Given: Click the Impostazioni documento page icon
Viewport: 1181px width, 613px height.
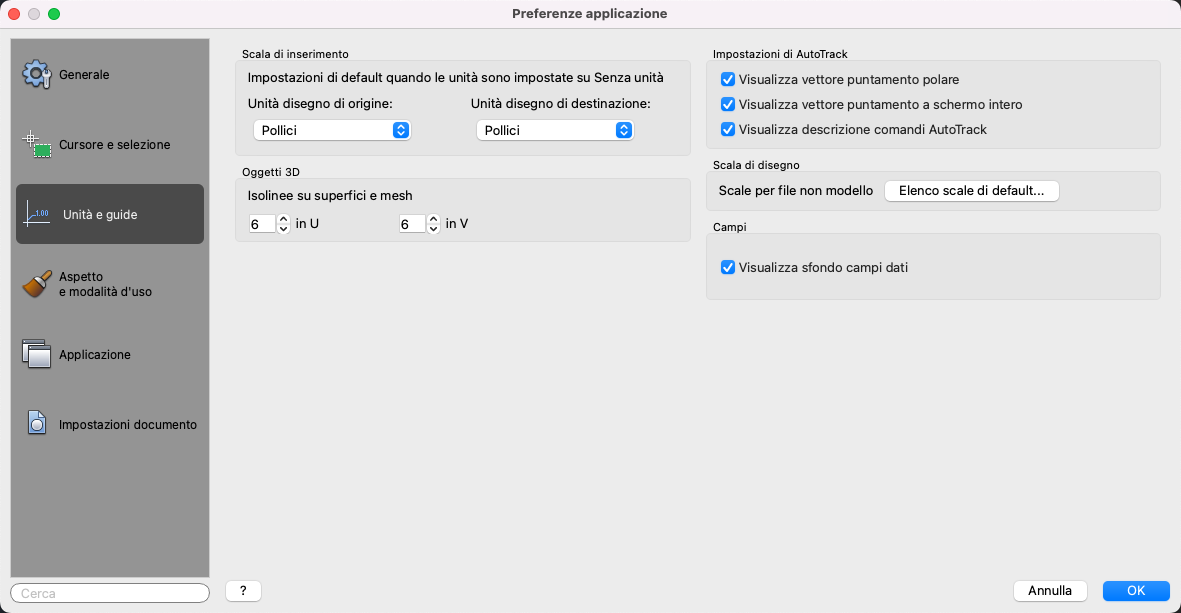Looking at the screenshot, I should 36,424.
